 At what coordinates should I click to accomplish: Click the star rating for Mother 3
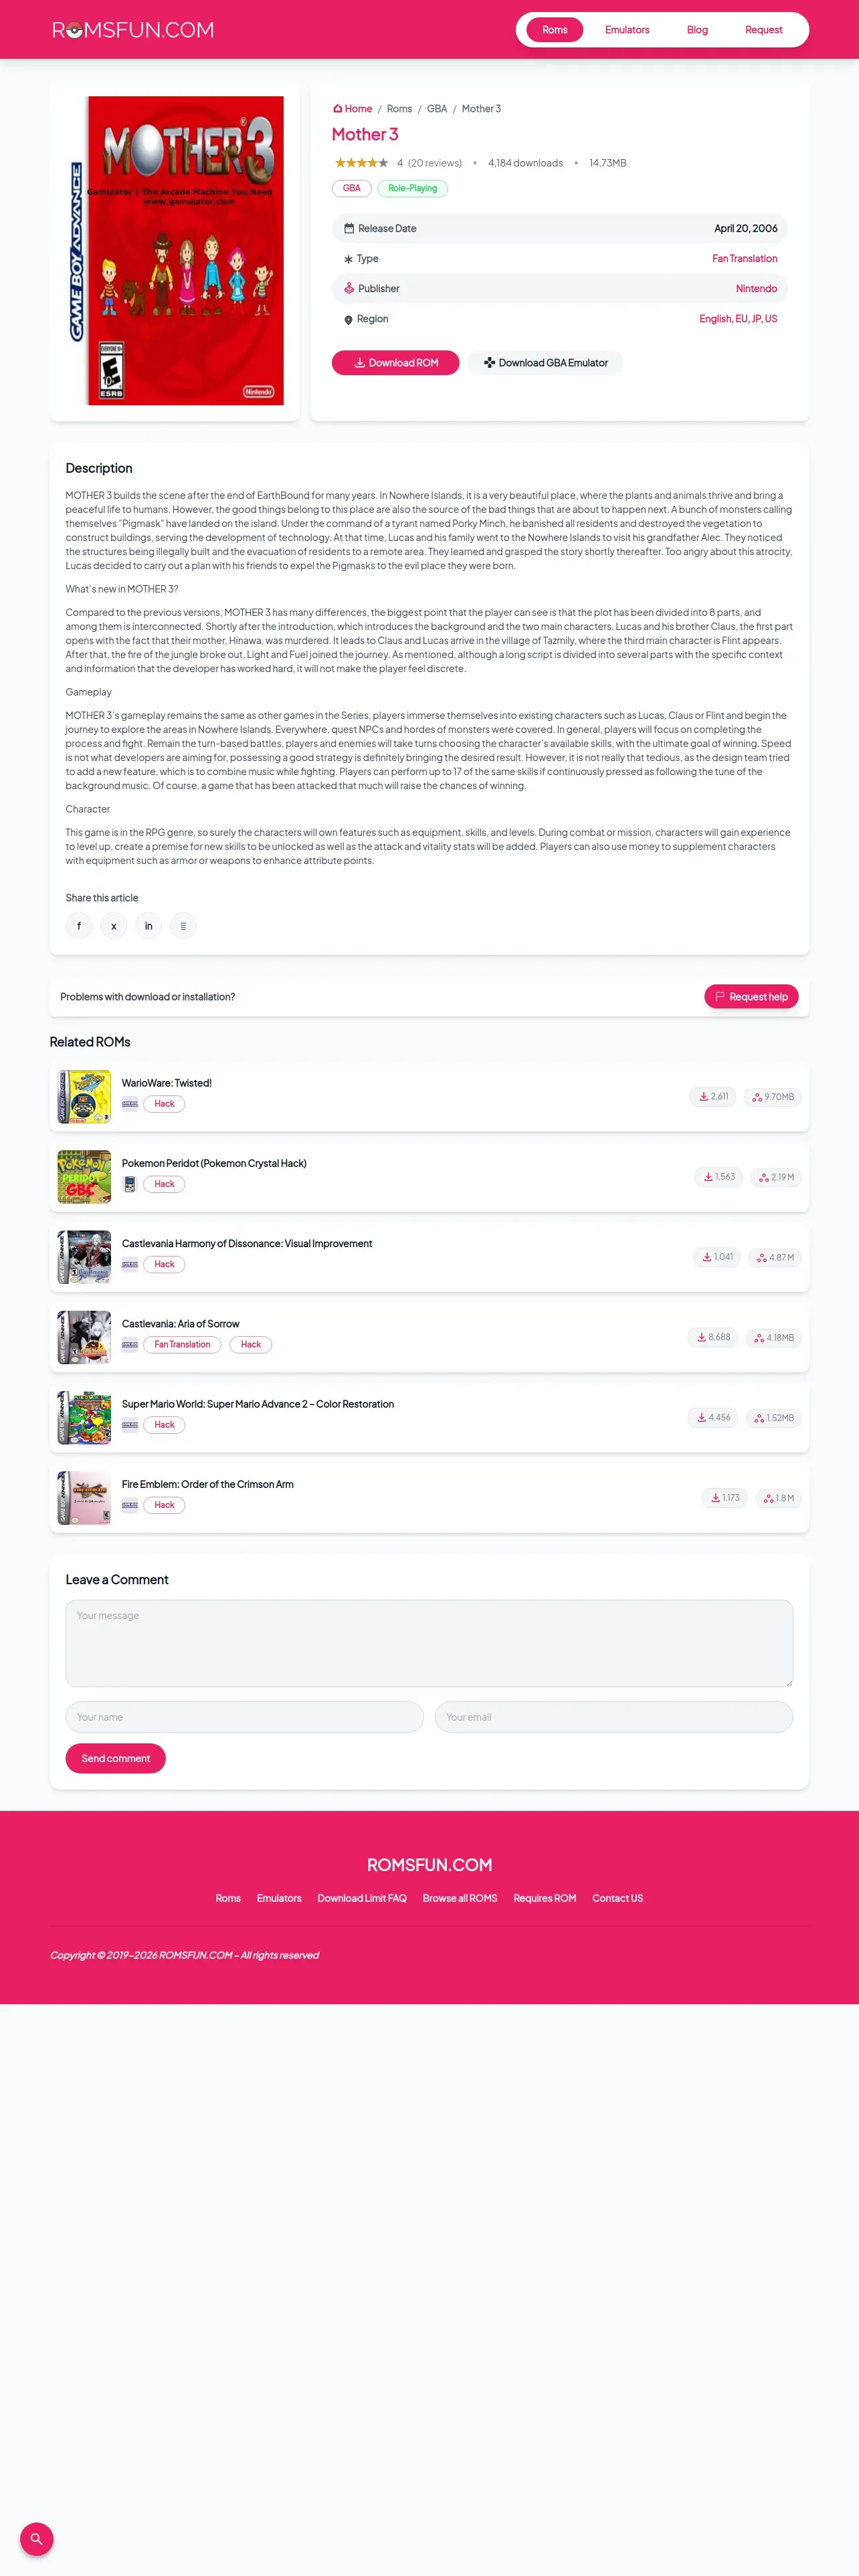pos(361,163)
